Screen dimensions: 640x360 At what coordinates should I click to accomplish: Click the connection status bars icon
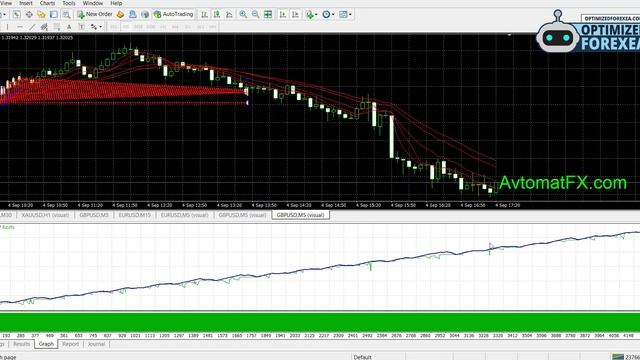point(618,357)
